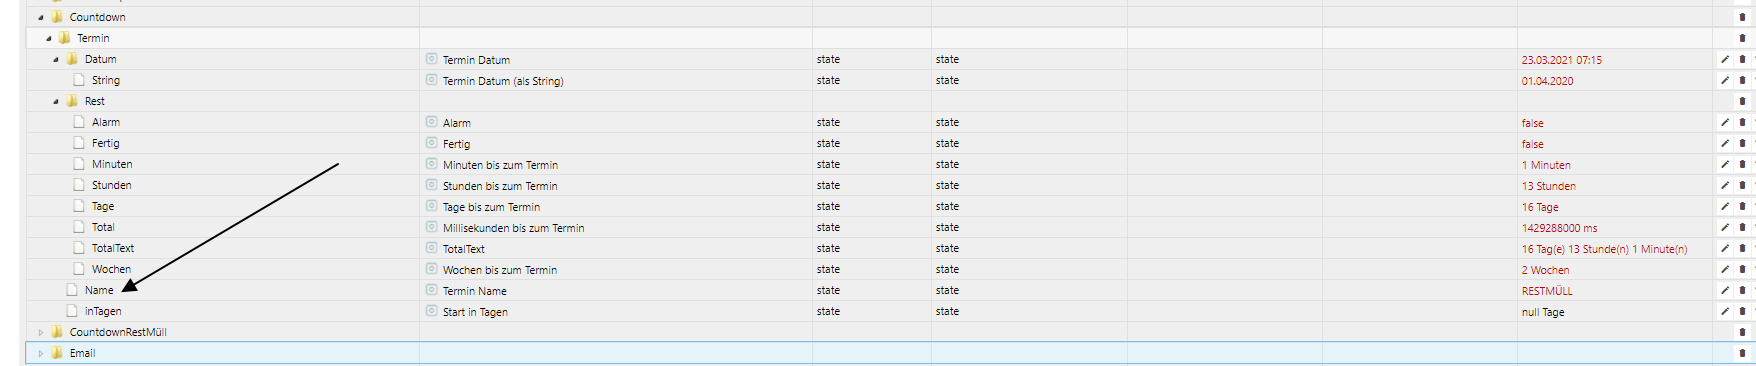This screenshot has height=366, width=1756.
Task: Collapse the Termin folder
Action: click(48, 38)
